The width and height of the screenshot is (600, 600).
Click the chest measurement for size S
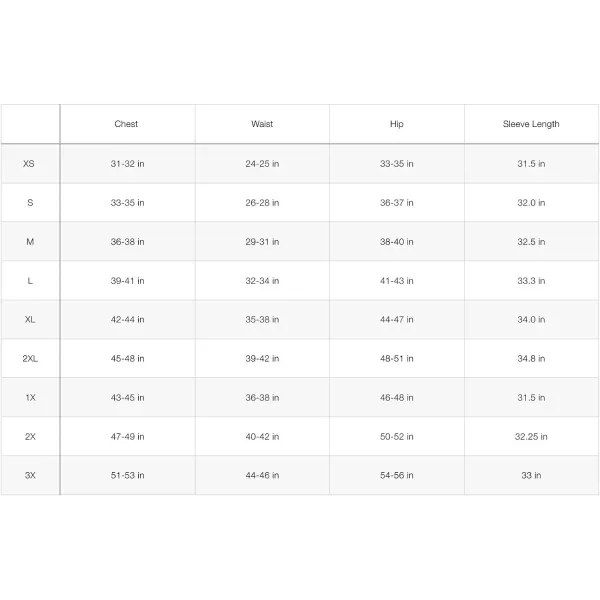(127, 203)
